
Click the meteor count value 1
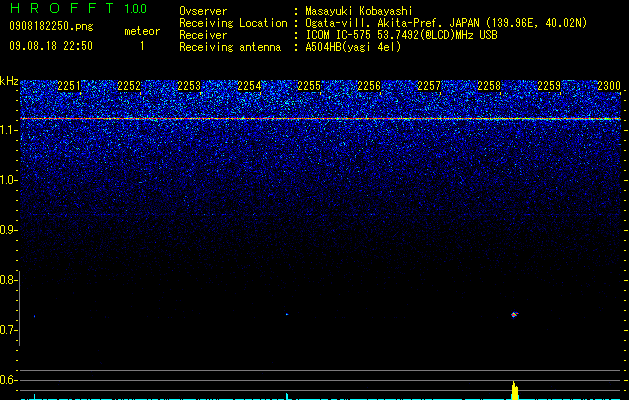point(142,46)
